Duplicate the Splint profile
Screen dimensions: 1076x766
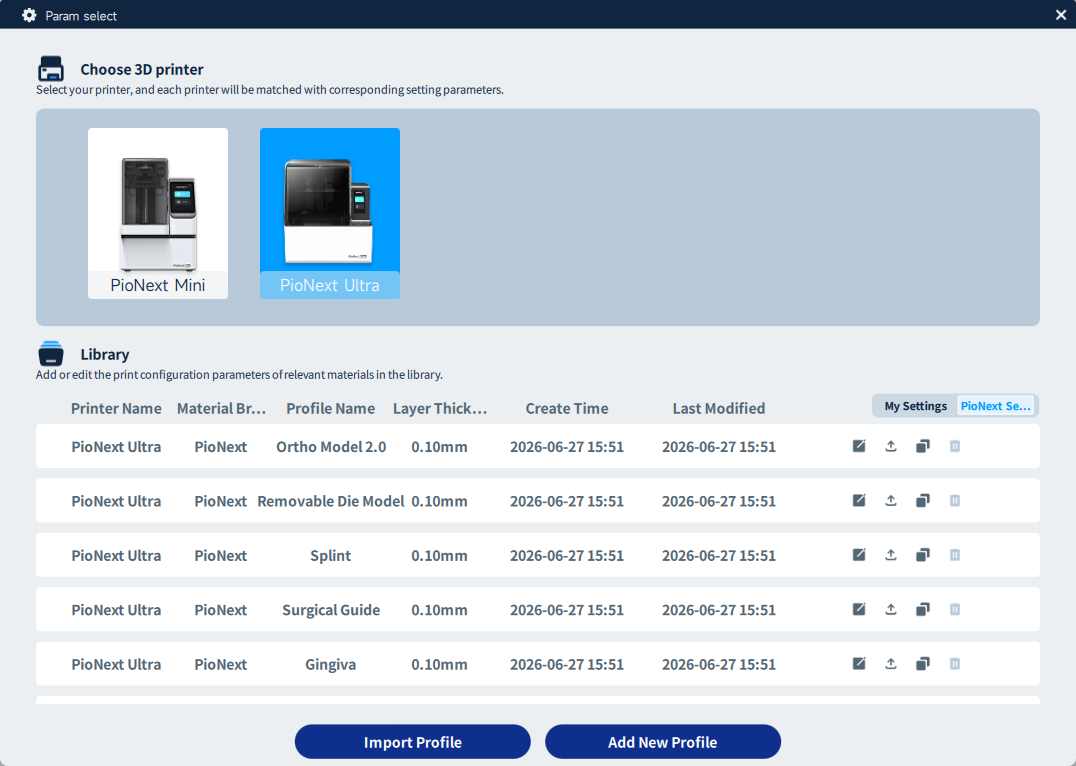click(923, 555)
